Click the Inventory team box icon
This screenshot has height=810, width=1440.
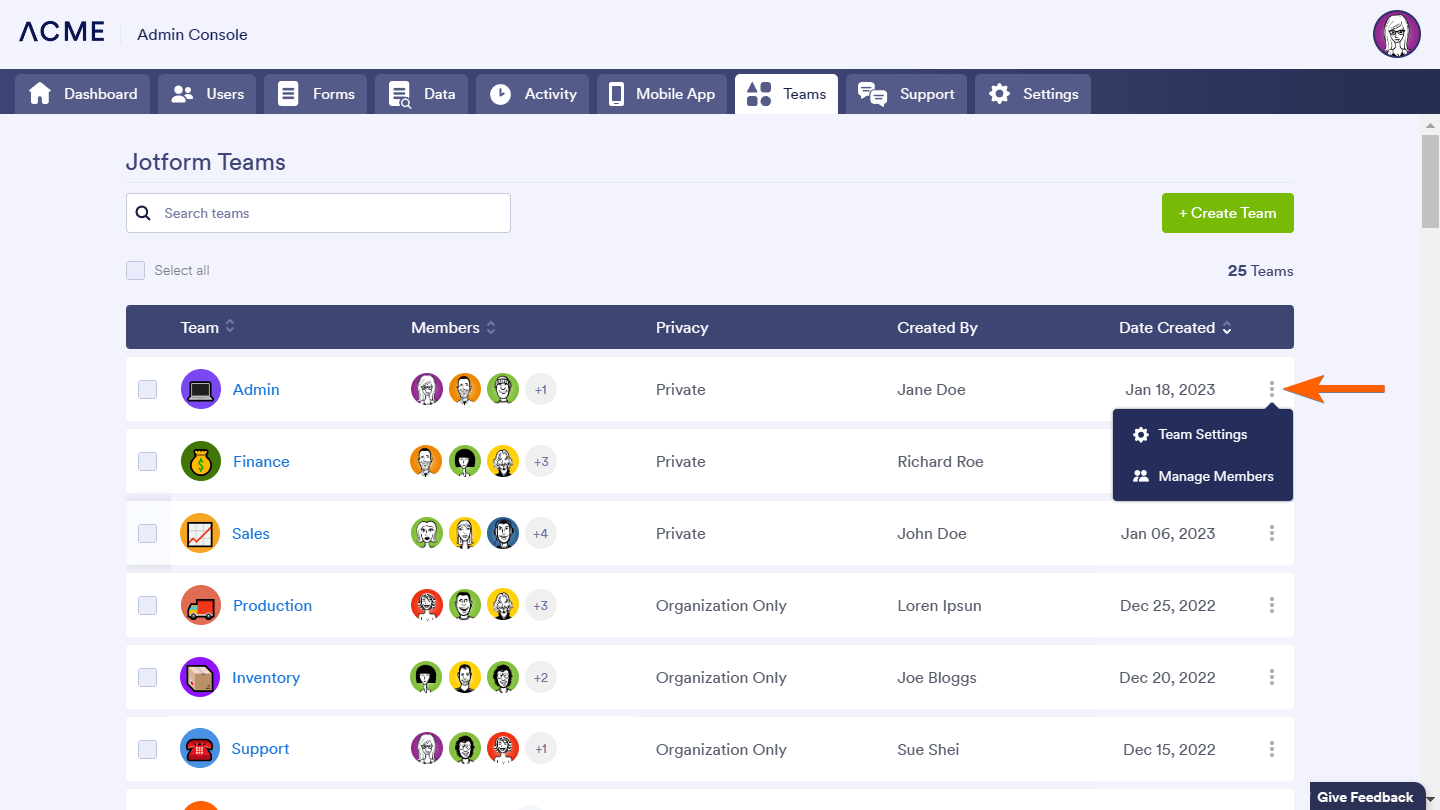(200, 677)
